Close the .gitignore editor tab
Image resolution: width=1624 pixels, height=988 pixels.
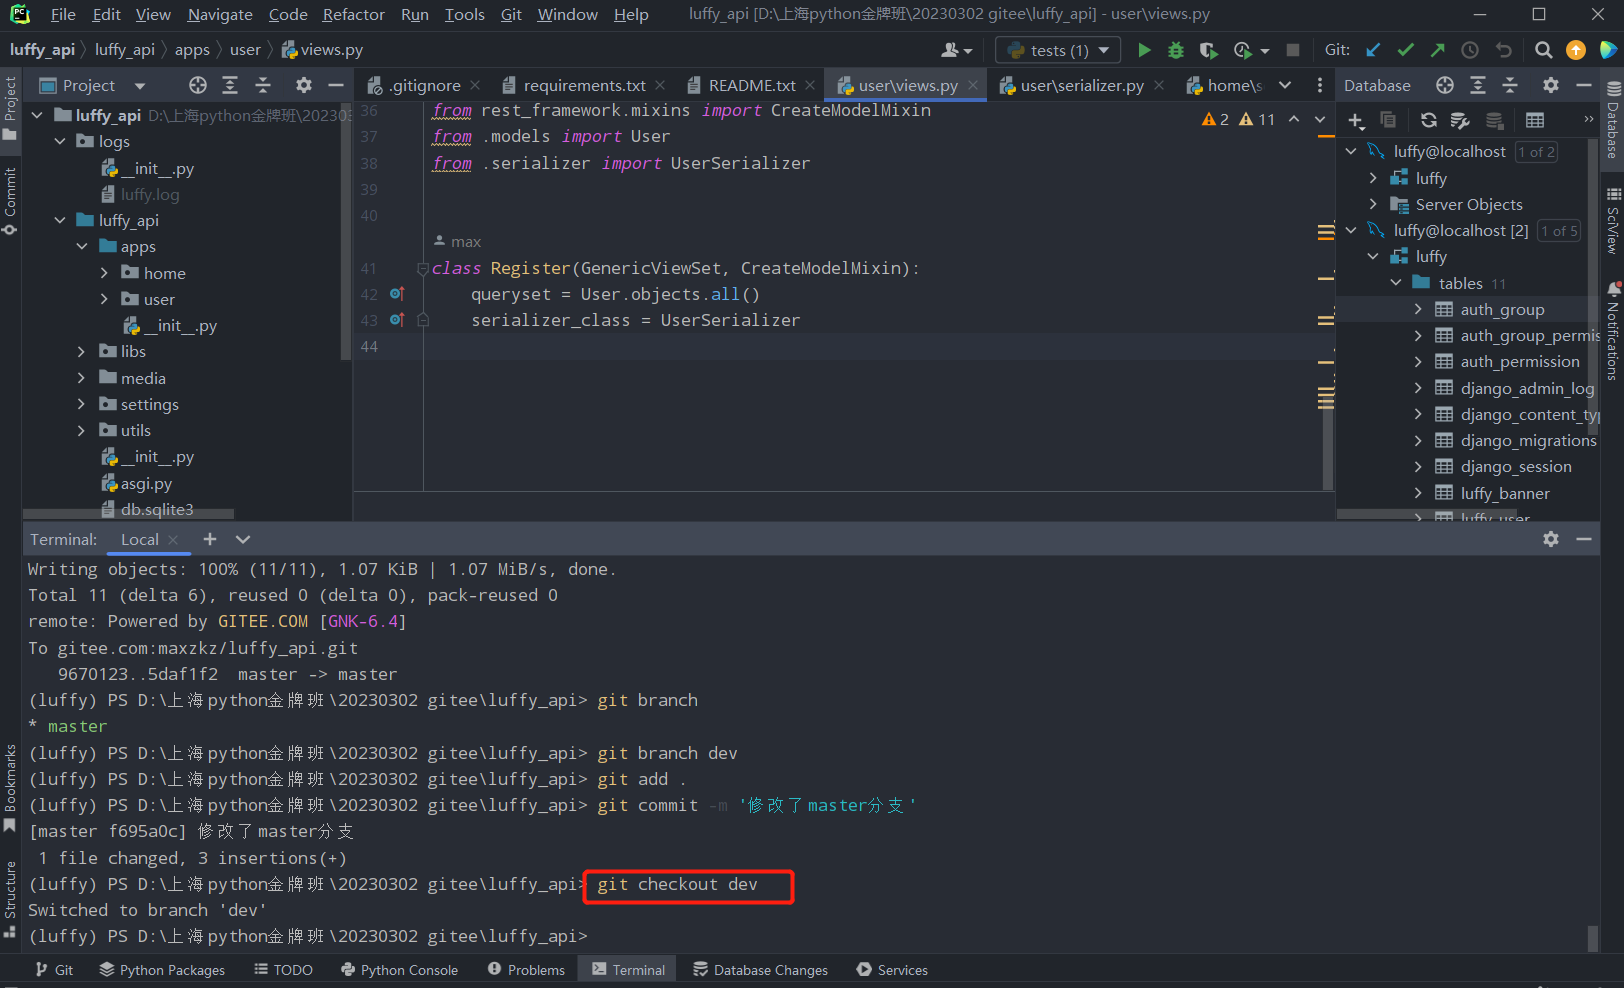point(475,86)
